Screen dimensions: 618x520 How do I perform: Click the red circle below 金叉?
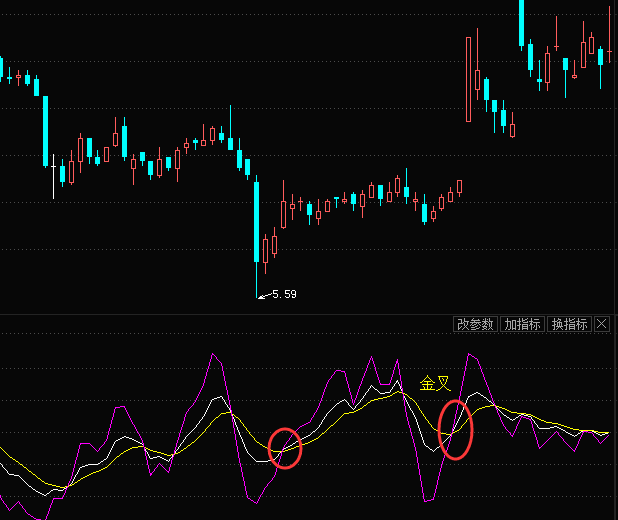456,429
